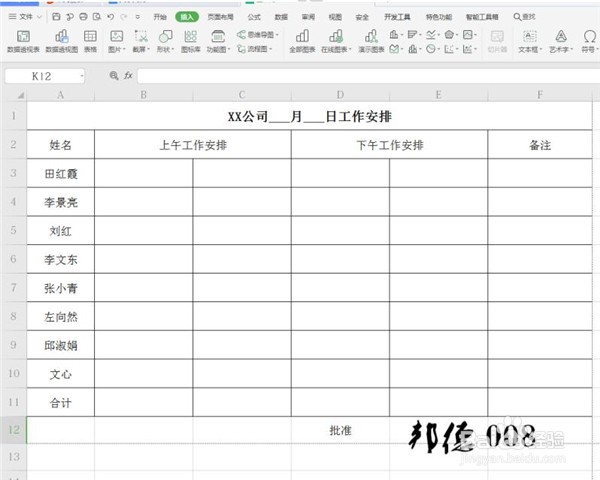Switch to the 页面布局 tab
The height and width of the screenshot is (480, 600).
pos(220,17)
